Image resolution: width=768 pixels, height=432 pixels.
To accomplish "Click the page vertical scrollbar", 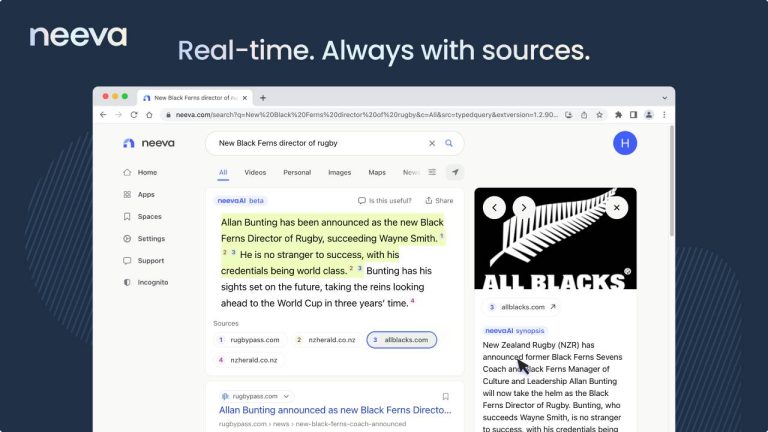I will pos(672,181).
